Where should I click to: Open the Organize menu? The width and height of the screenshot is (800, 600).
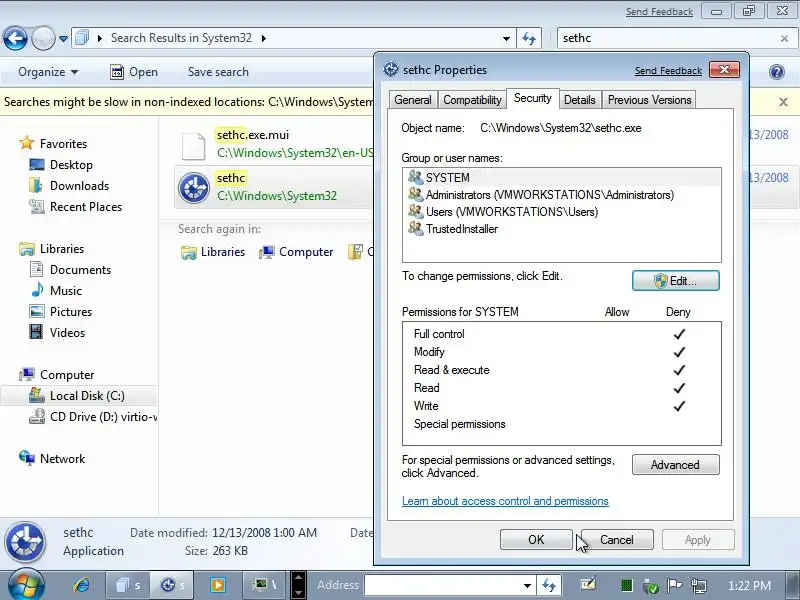48,72
